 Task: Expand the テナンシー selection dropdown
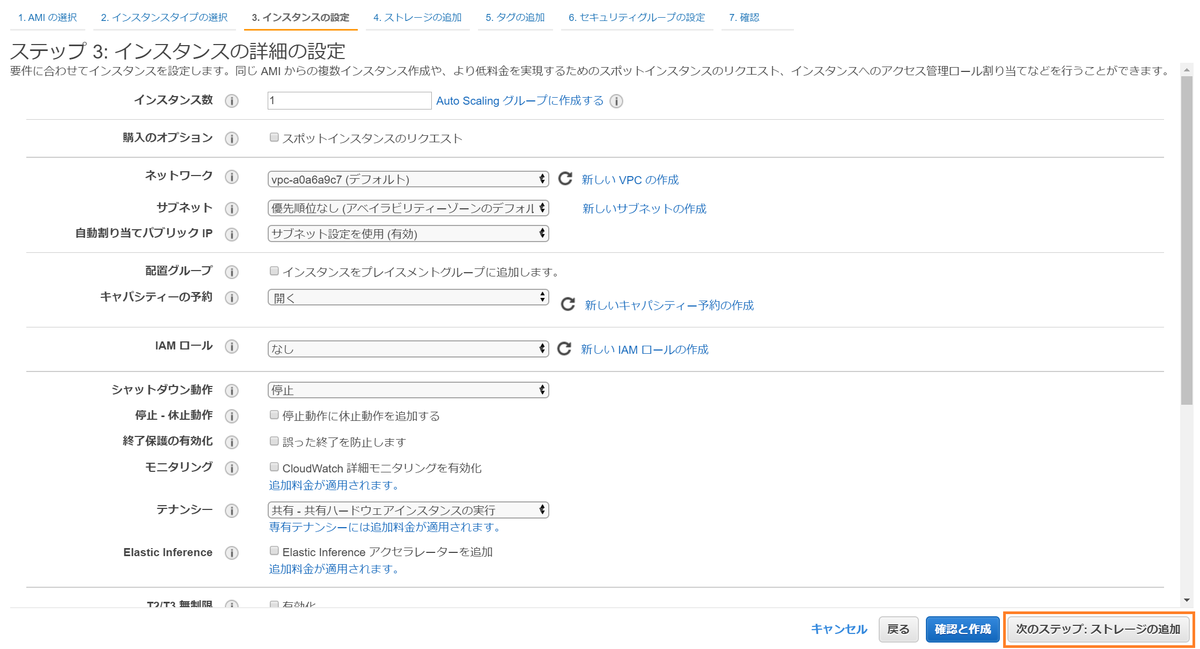(x=407, y=509)
